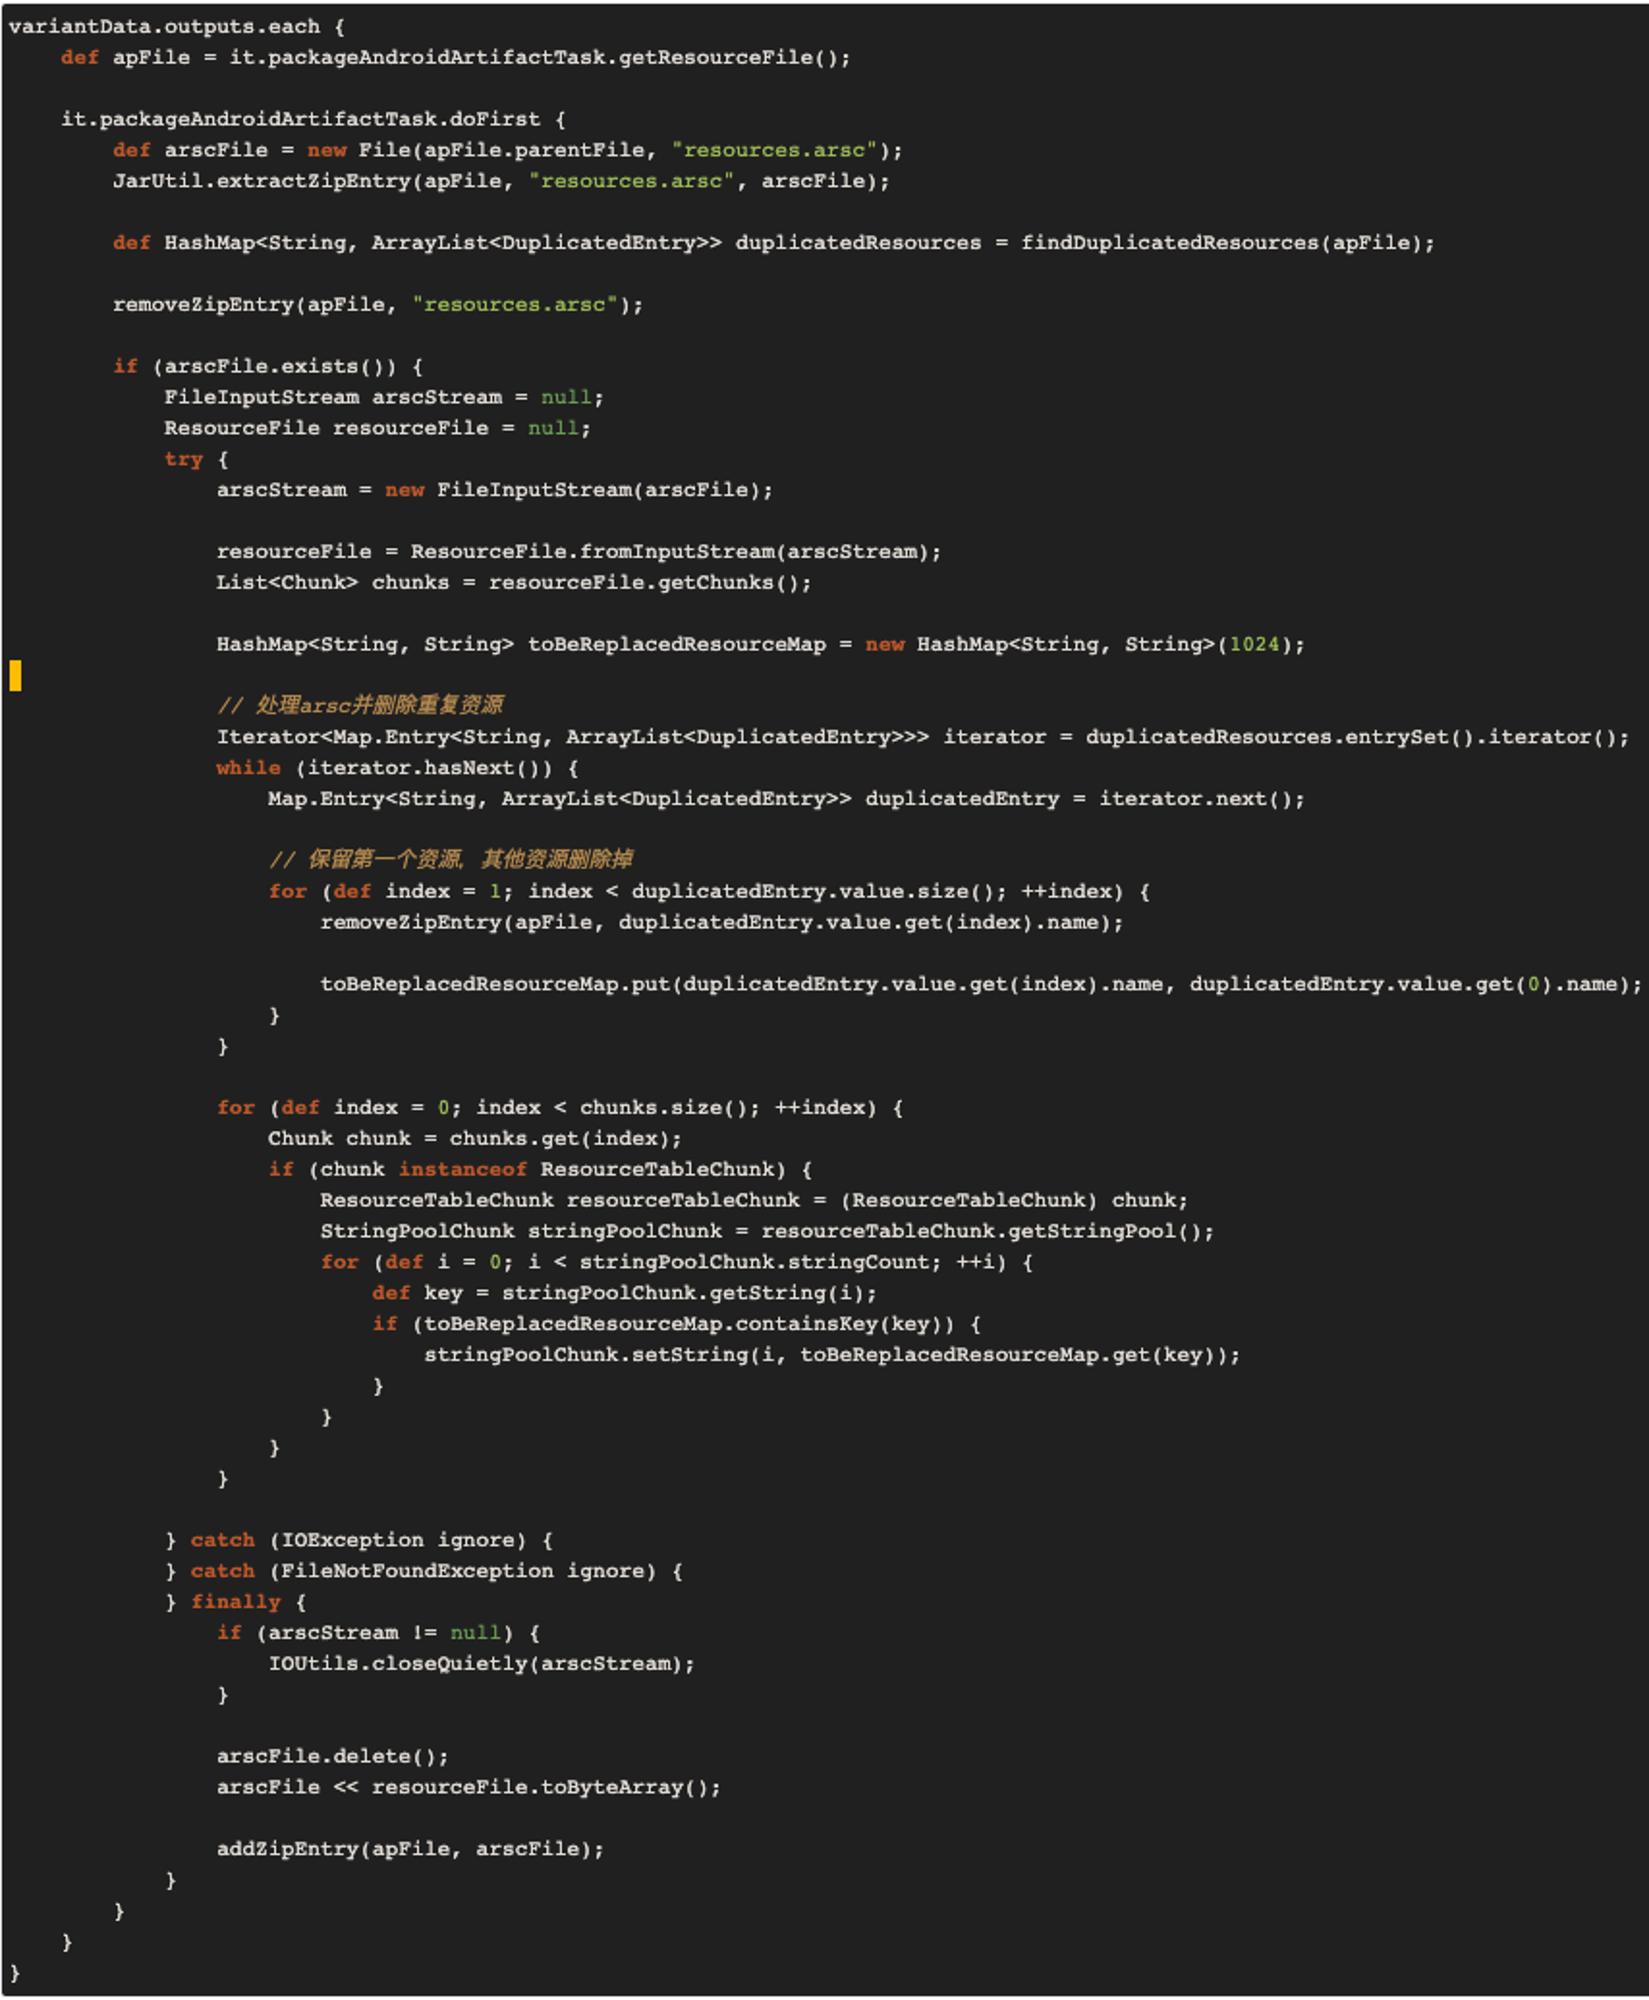Click 'catch (IOException ignore)' clause
1649x2000 pixels.
[358, 1540]
